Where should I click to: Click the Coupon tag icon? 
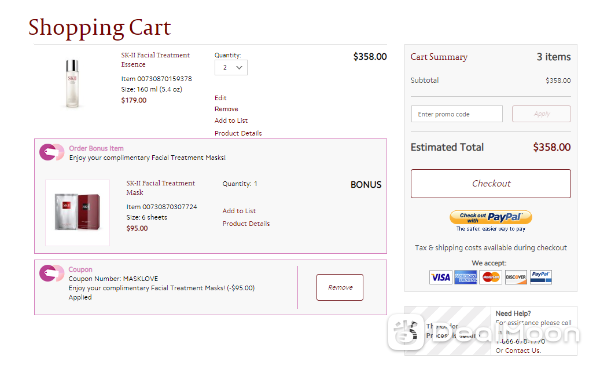click(51, 273)
